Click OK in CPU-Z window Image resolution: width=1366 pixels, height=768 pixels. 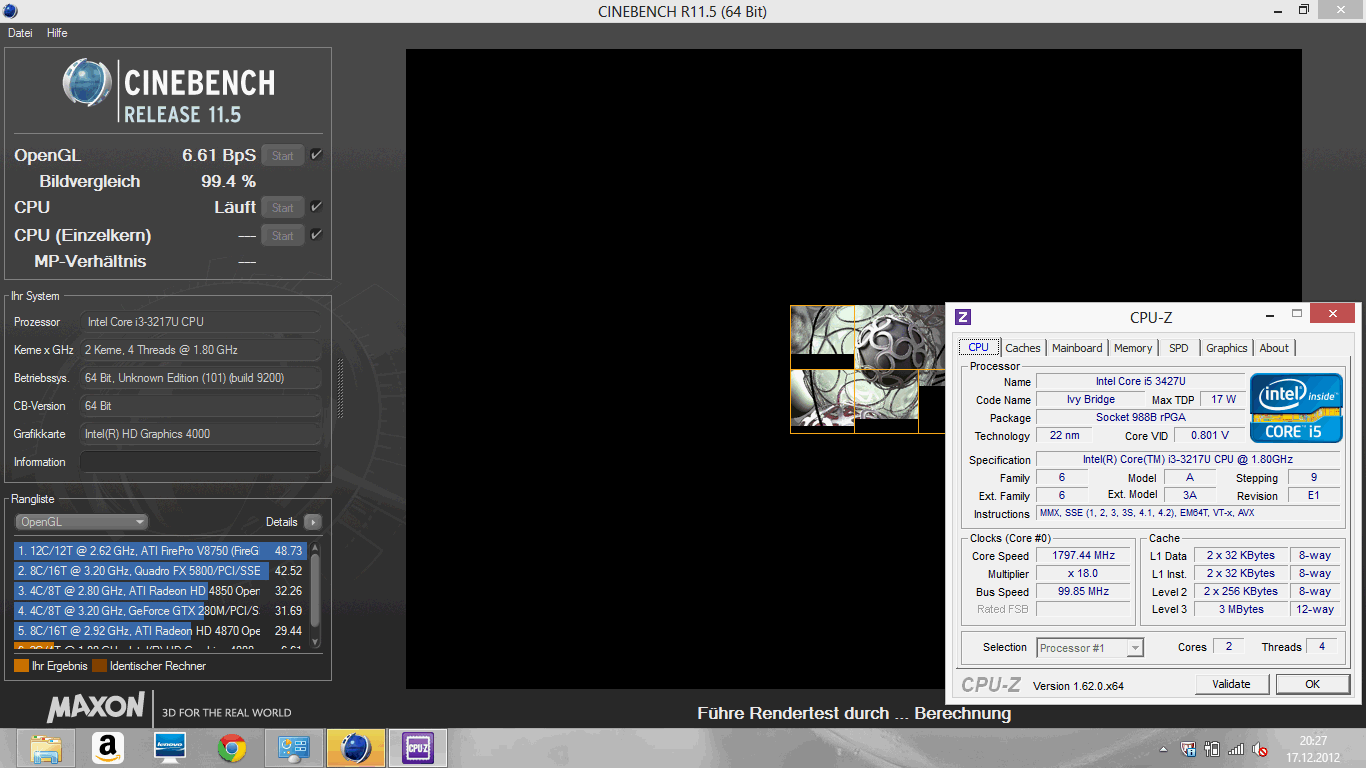1312,684
